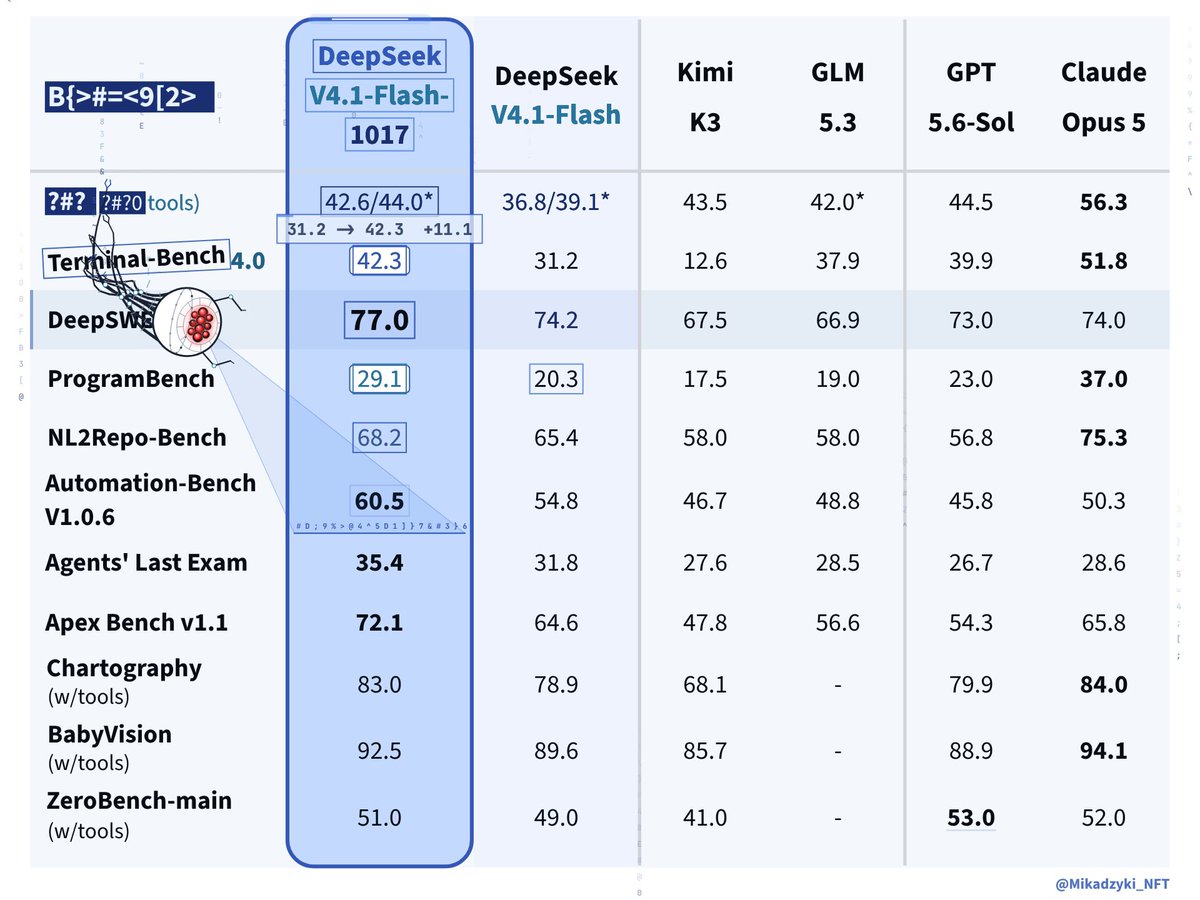
Task: Click the bold 60.5 Automation-Bench score
Action: (379, 500)
